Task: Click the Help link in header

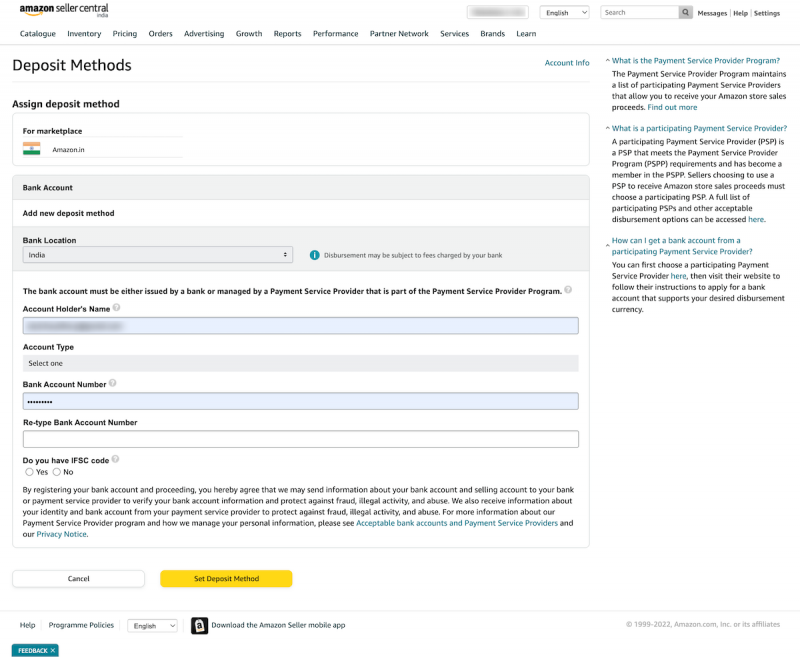Action: (x=740, y=13)
